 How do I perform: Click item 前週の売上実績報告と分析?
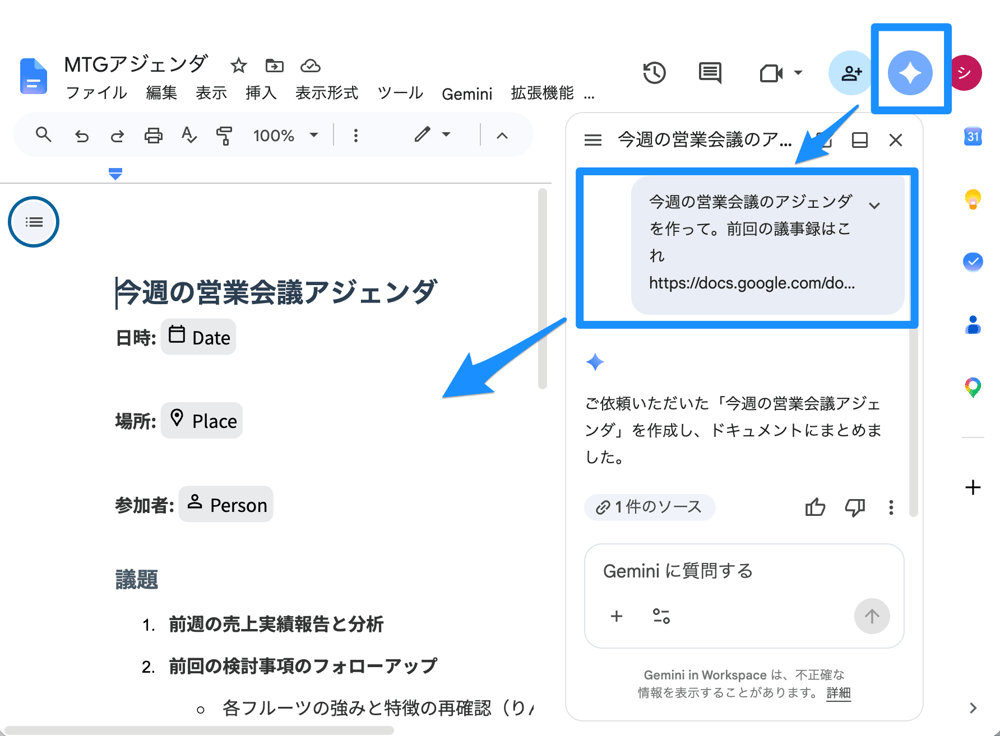coord(276,624)
